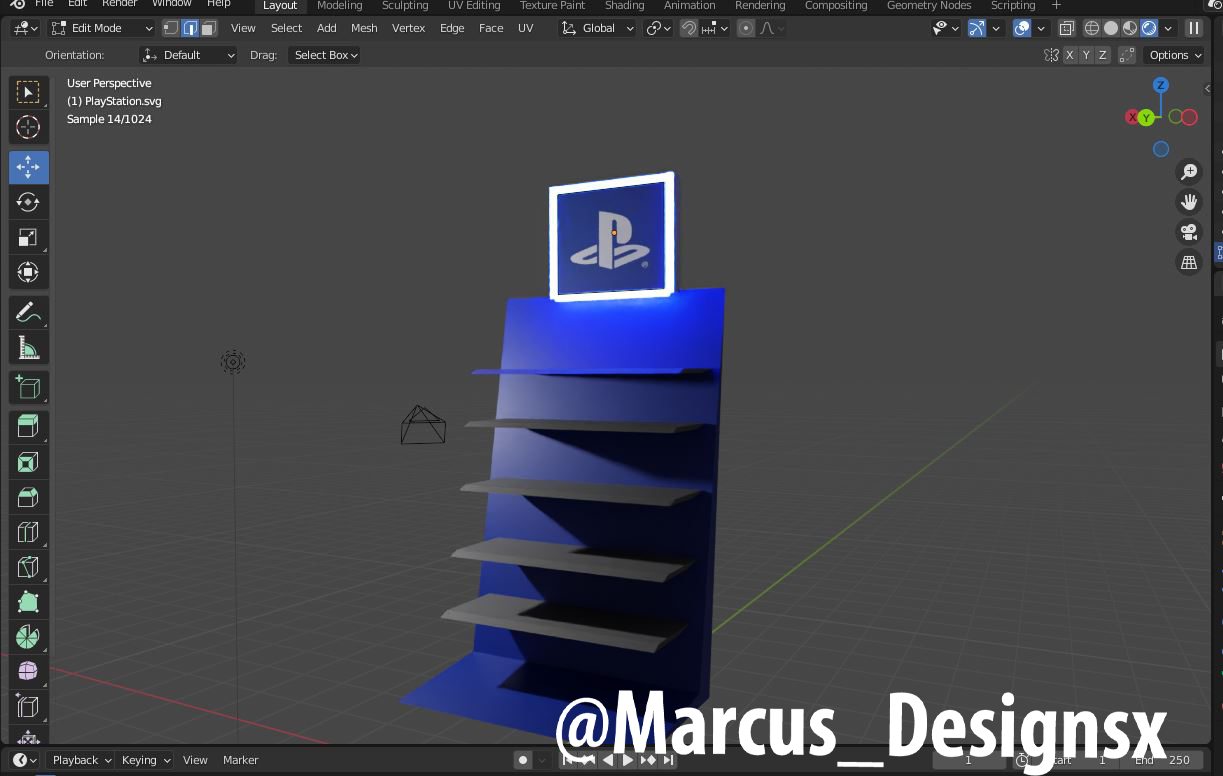Activate the Transform tool

pos(28,272)
